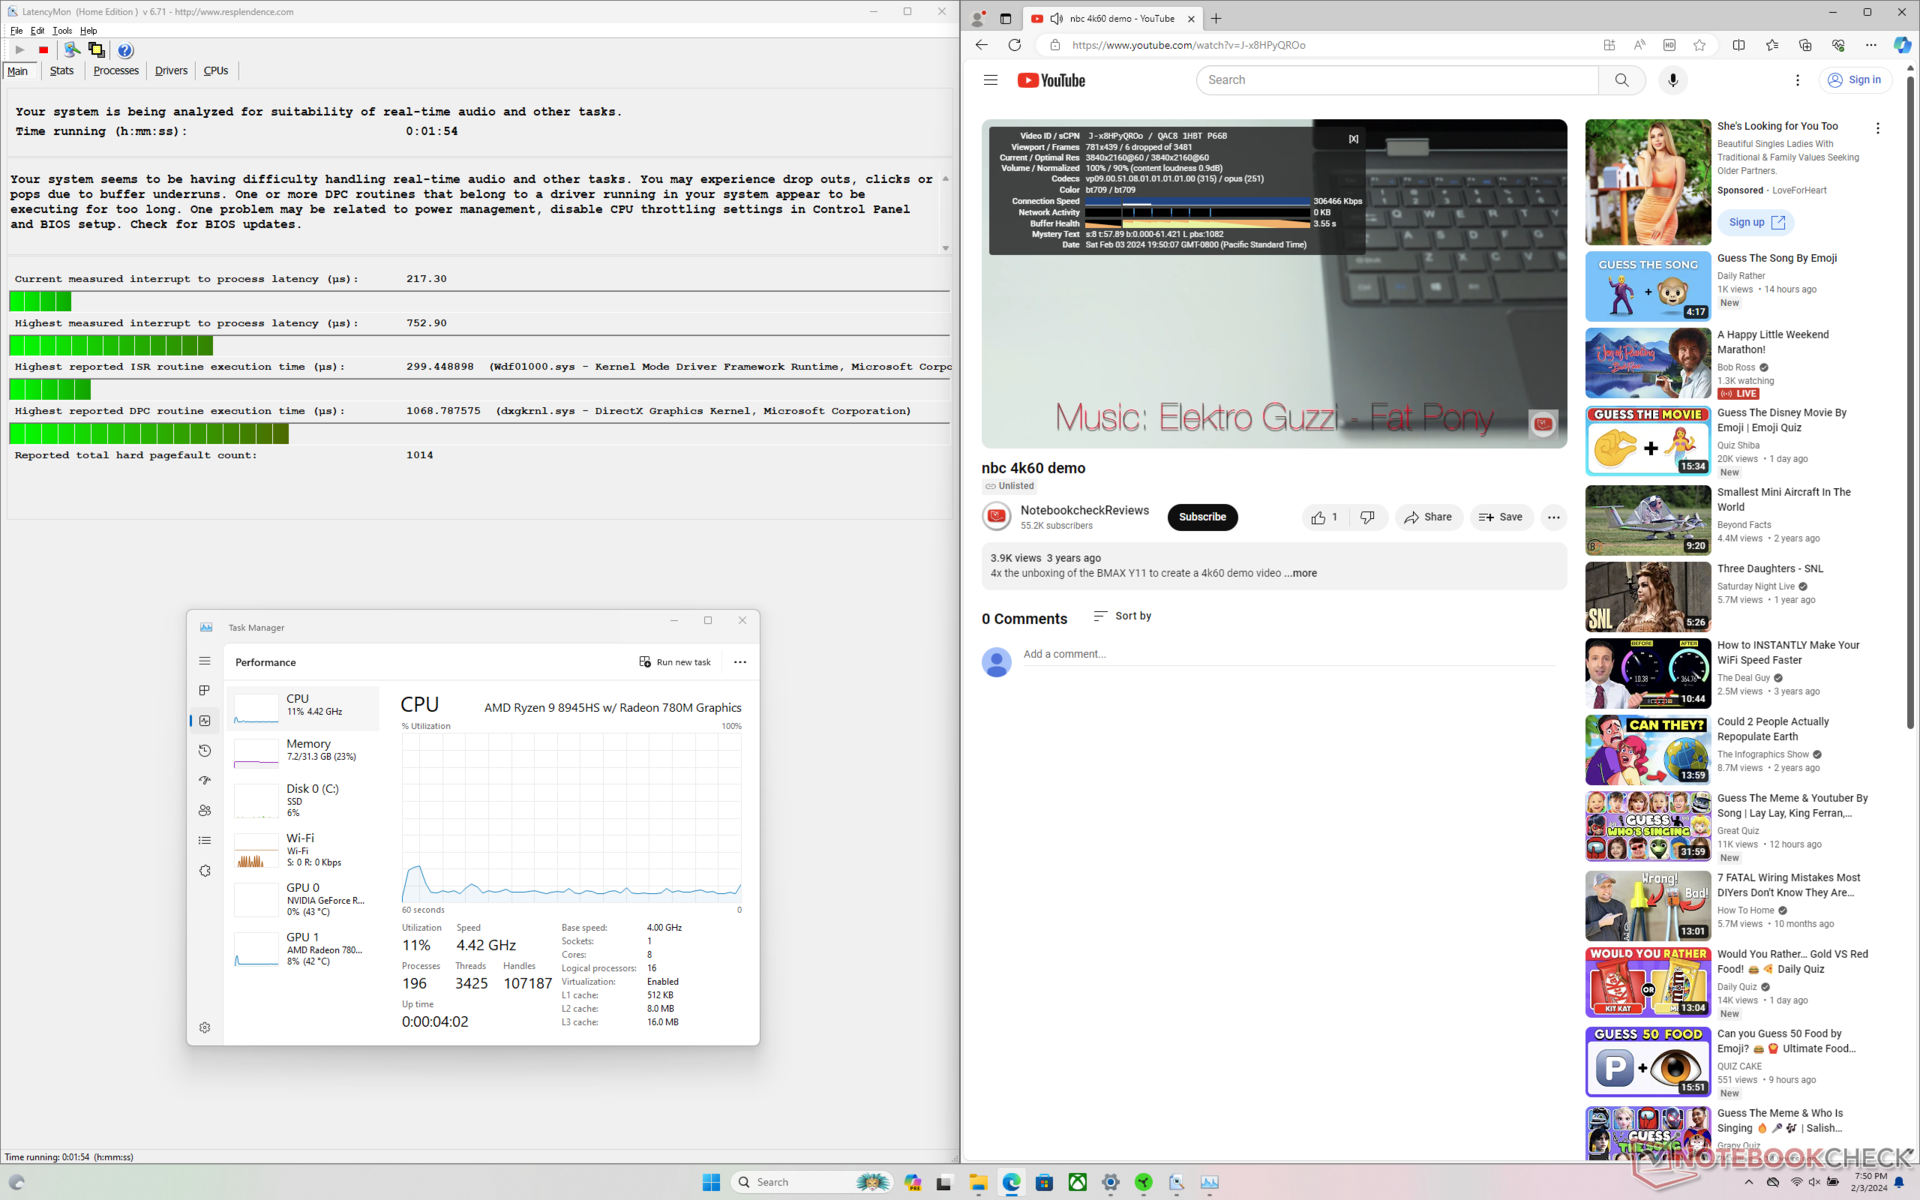This screenshot has width=1920, height=1200.
Task: Open the Tools menu in LatencyMon
Action: pyautogui.click(x=62, y=31)
